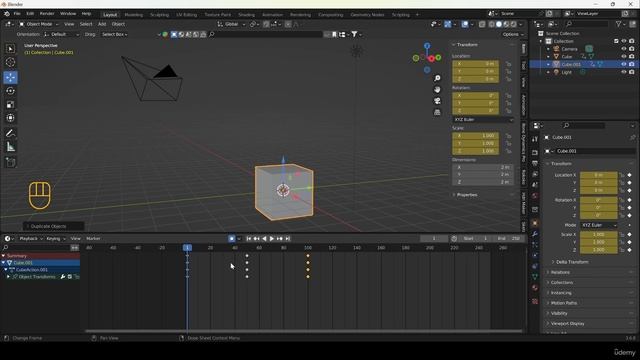Select the Select Box tool in the toolbar
This screenshot has width=640, height=360.
click(11, 49)
